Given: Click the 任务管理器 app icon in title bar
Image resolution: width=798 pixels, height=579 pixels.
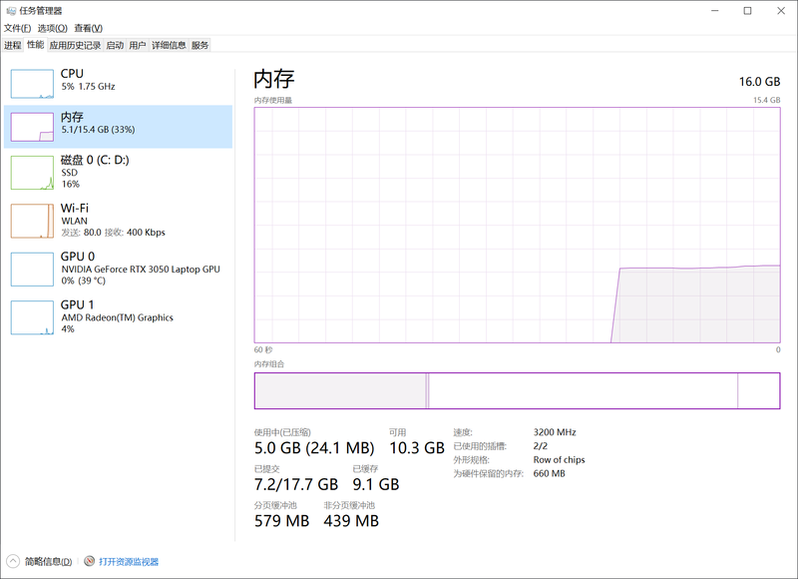Looking at the screenshot, I should click(x=10, y=10).
